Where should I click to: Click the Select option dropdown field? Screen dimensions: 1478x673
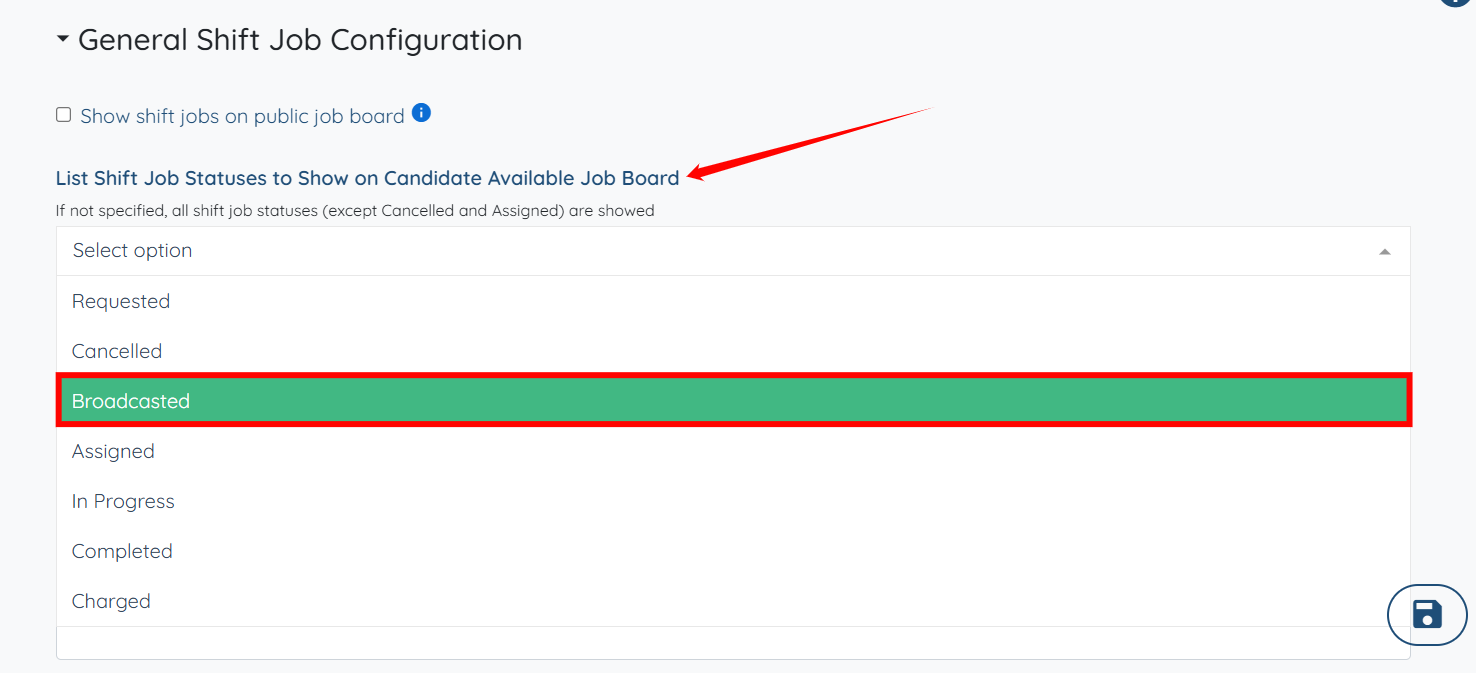[700, 251]
